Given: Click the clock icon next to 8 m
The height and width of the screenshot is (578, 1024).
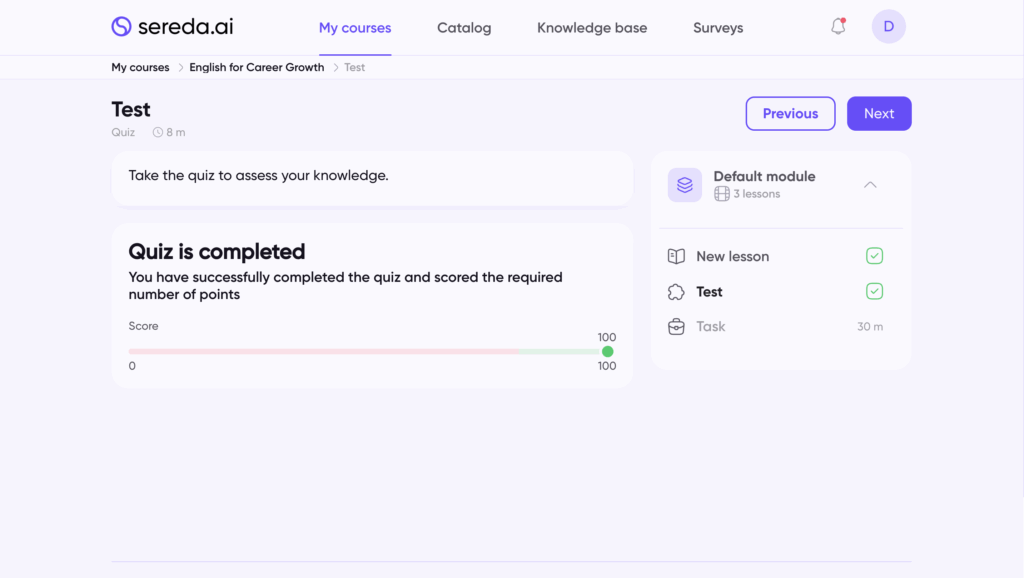Looking at the screenshot, I should point(158,133).
